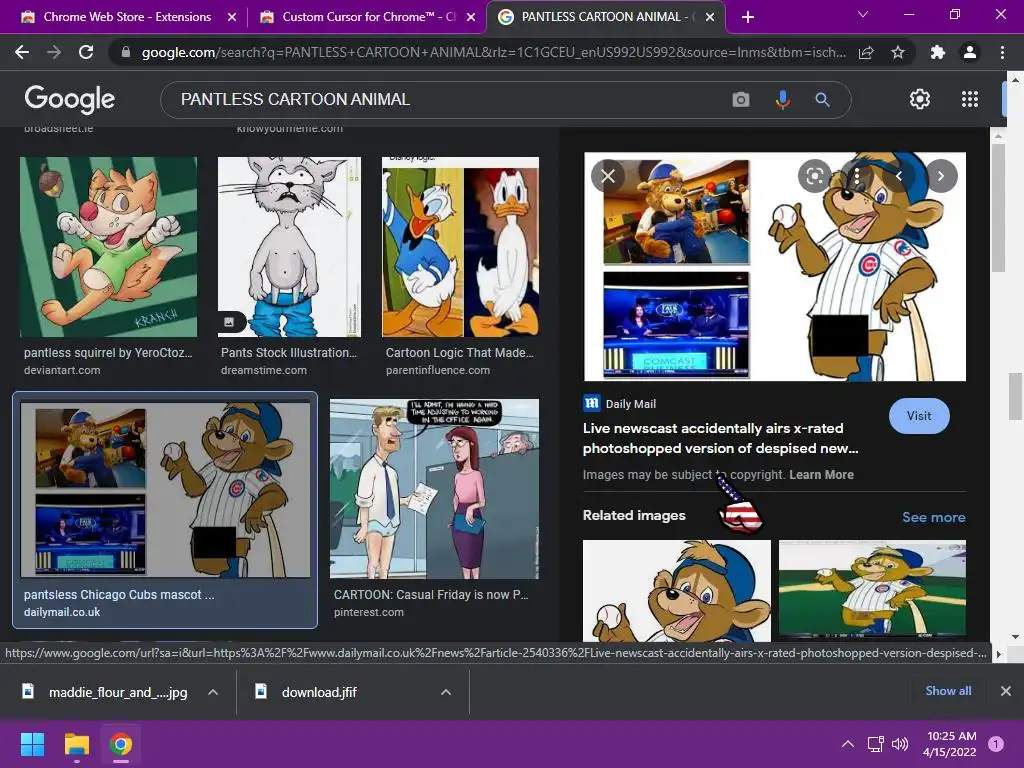
Task: Click the dailymail.co.uk source text
Action: coord(62,613)
